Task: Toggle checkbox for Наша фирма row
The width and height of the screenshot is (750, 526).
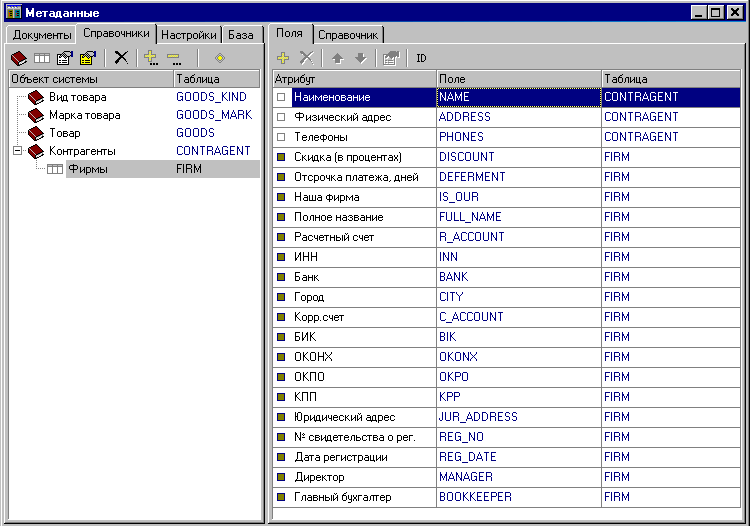Action: click(x=281, y=197)
